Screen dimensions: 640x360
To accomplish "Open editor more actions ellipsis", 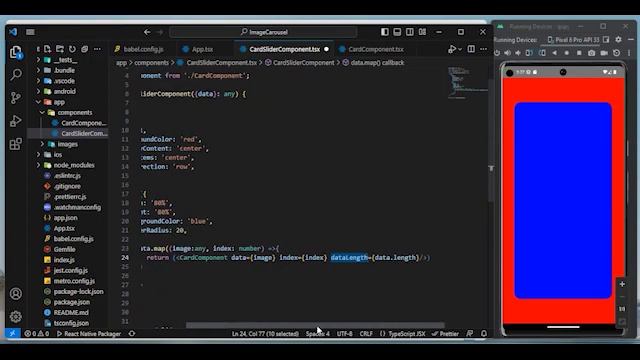I will click(x=483, y=49).
